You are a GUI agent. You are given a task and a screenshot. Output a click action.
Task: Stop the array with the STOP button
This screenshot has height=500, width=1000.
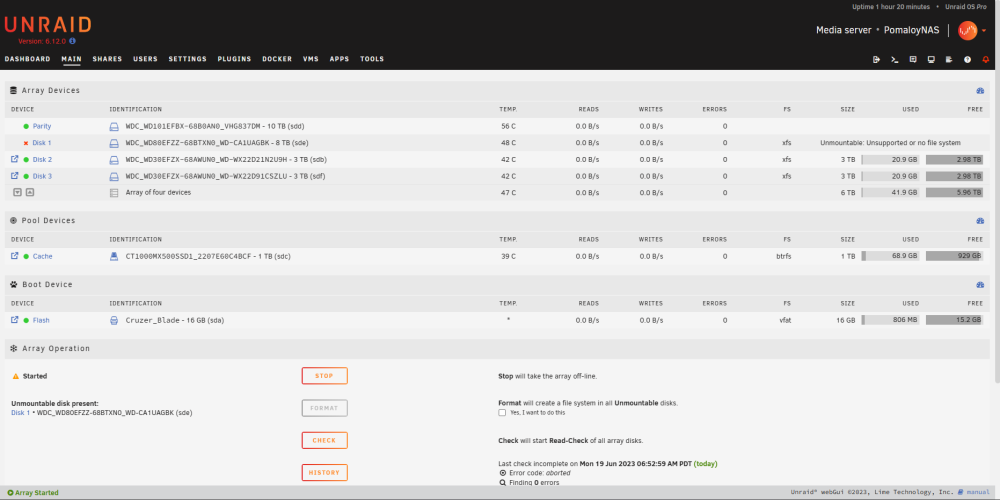point(325,376)
